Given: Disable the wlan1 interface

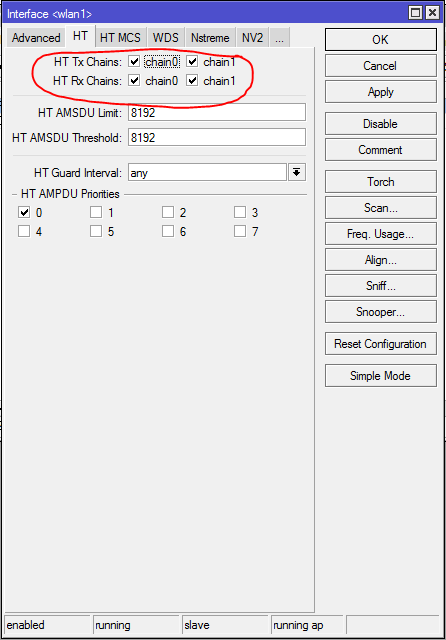Looking at the screenshot, I should (x=381, y=124).
